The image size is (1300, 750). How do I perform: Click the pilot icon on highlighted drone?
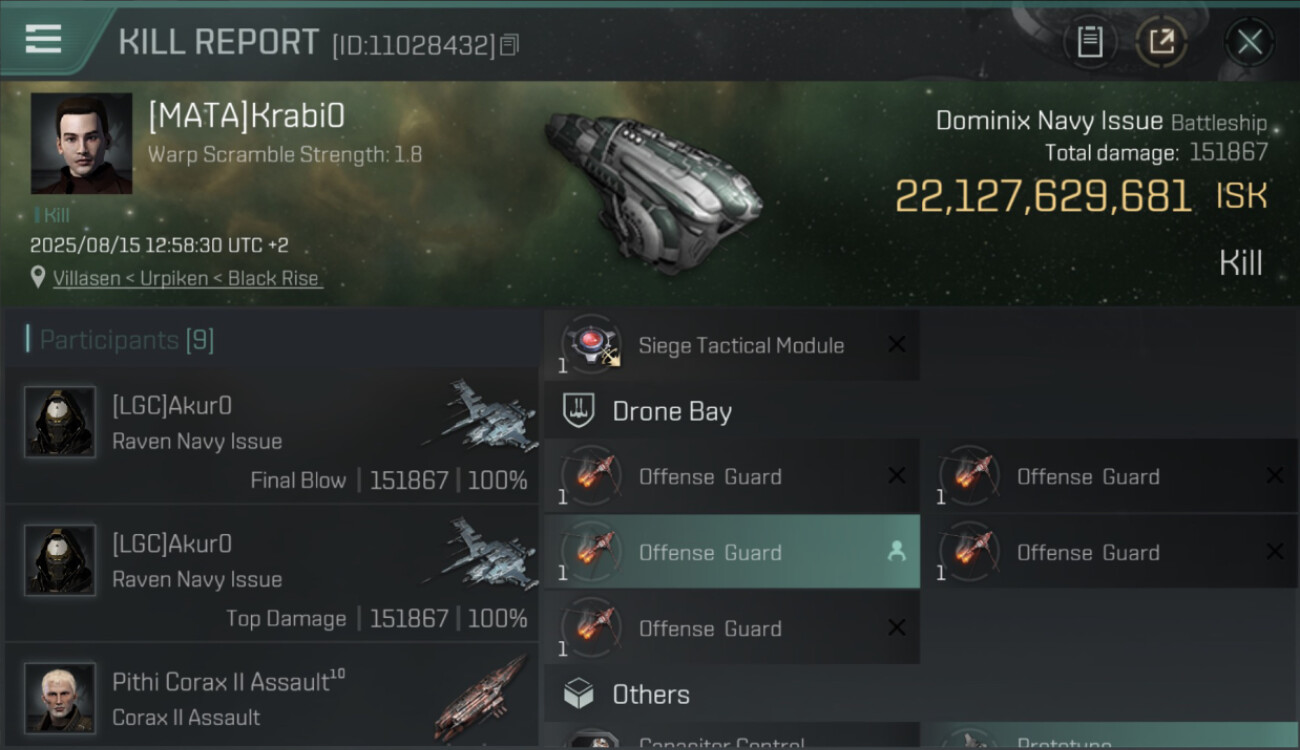tap(897, 552)
